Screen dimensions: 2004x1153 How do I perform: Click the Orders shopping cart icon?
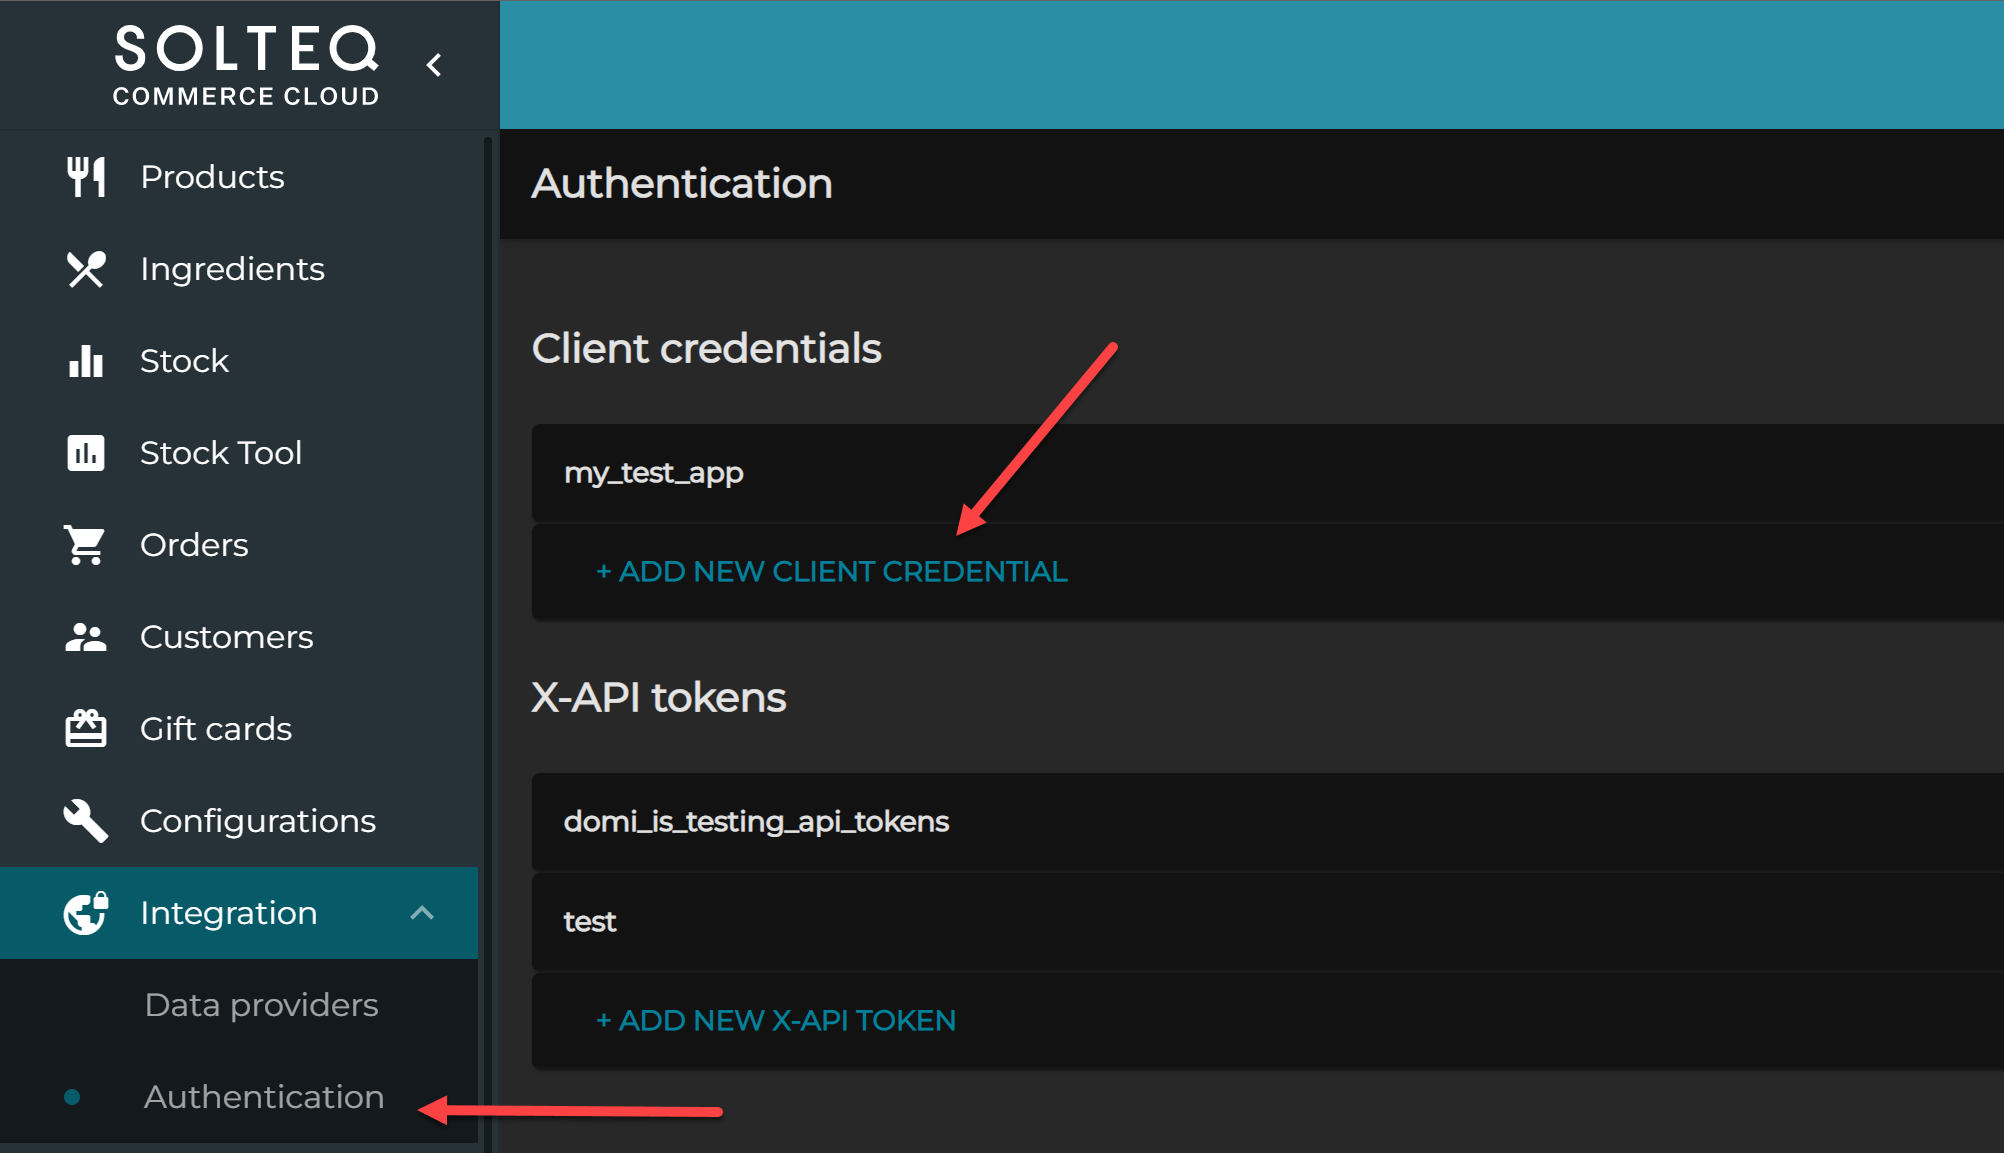click(x=86, y=545)
